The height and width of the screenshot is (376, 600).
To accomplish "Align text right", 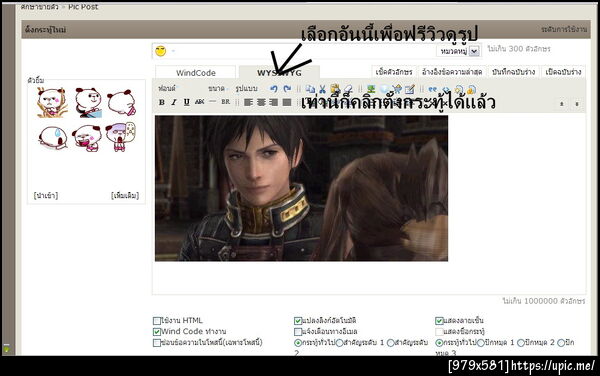I will tap(274, 102).
